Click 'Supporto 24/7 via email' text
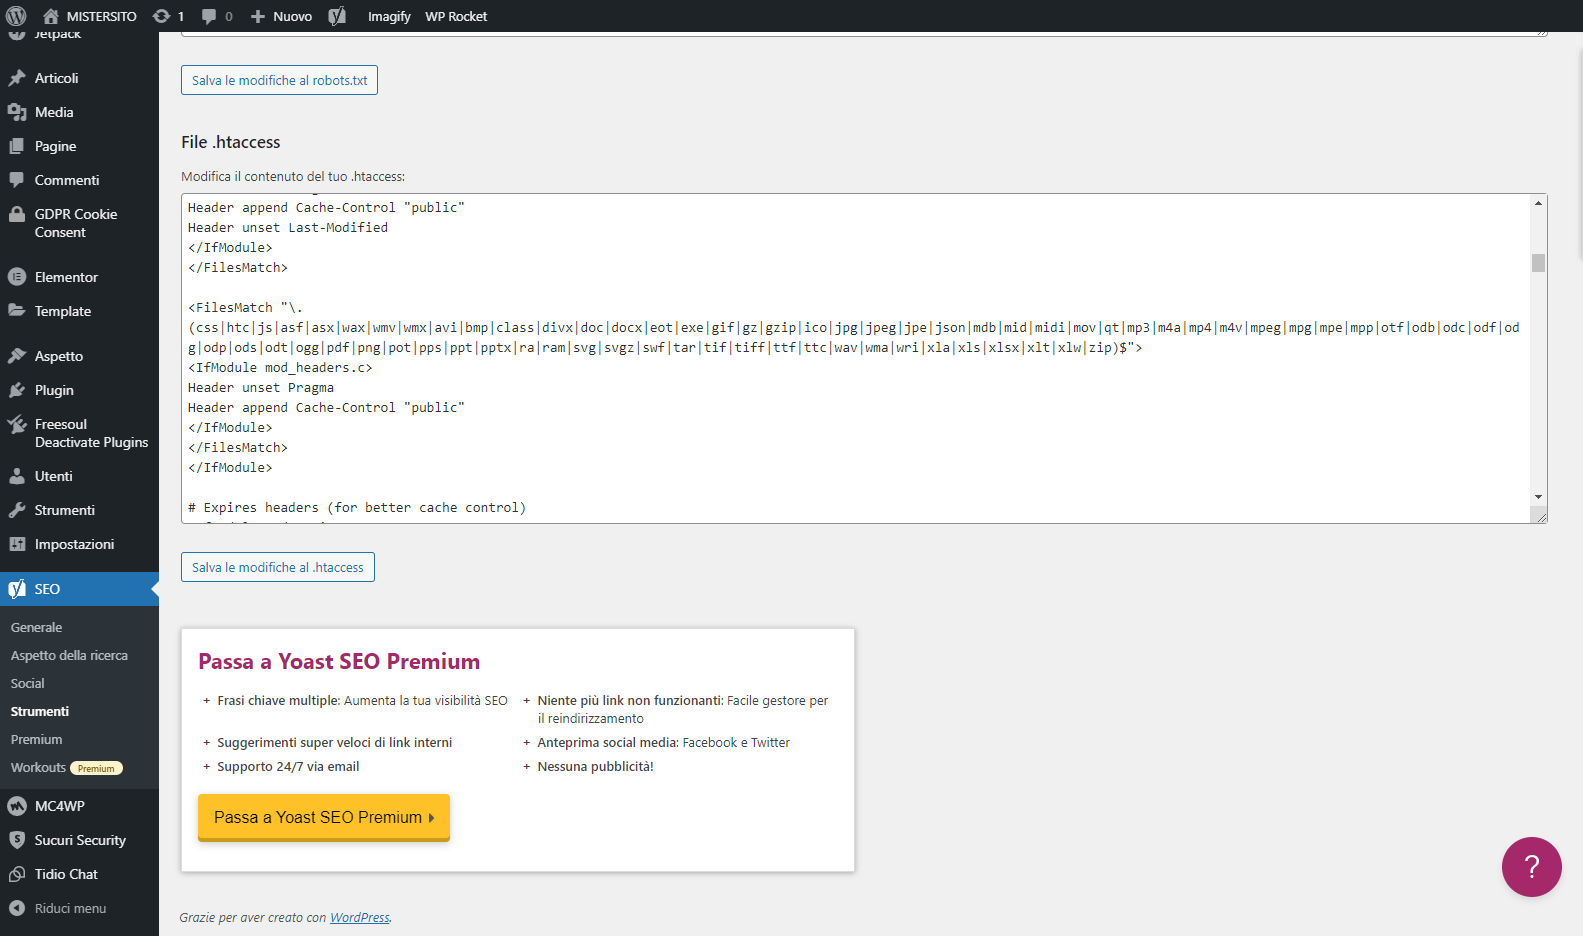Screen dimensions: 1583x936 pos(288,767)
